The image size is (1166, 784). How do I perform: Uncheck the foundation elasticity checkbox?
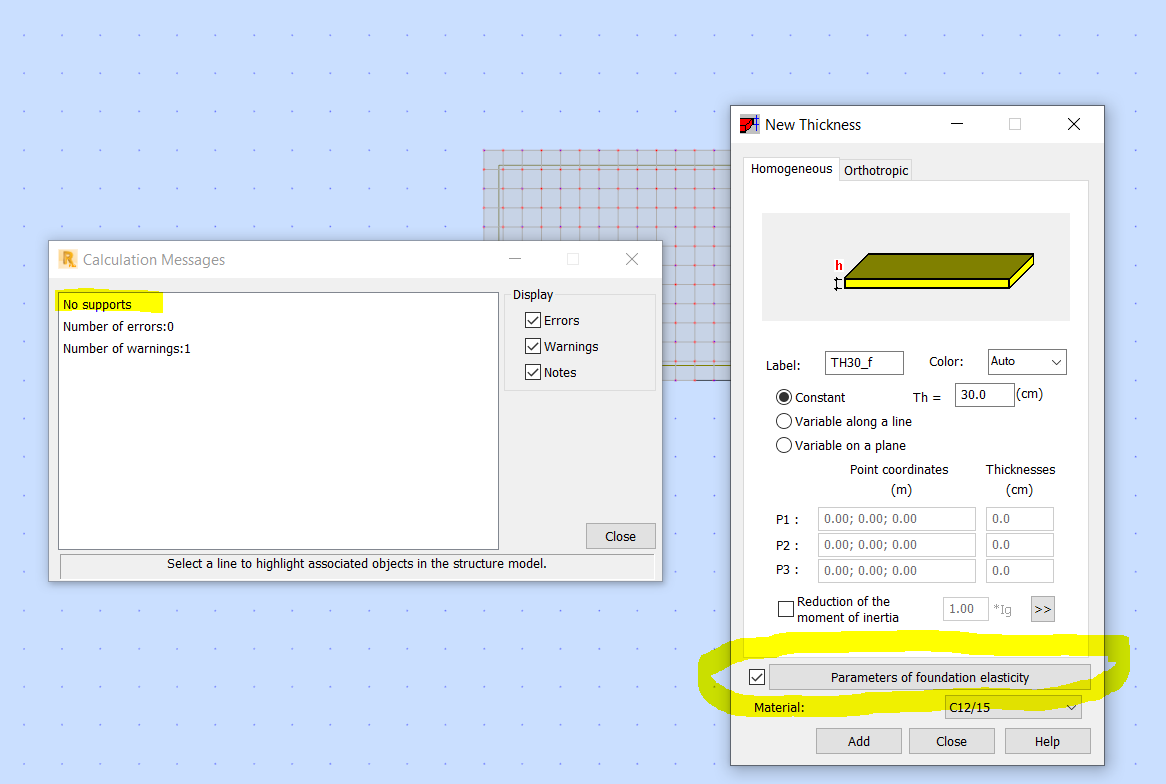[x=757, y=676]
